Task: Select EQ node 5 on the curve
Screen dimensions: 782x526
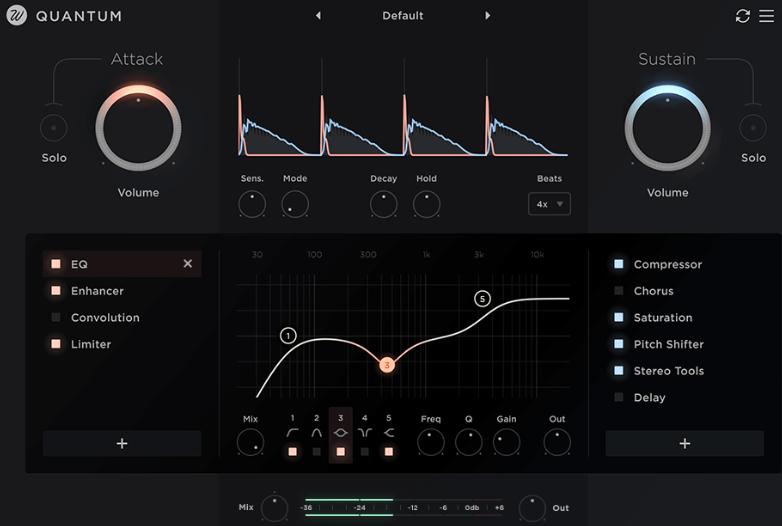Action: coord(482,299)
